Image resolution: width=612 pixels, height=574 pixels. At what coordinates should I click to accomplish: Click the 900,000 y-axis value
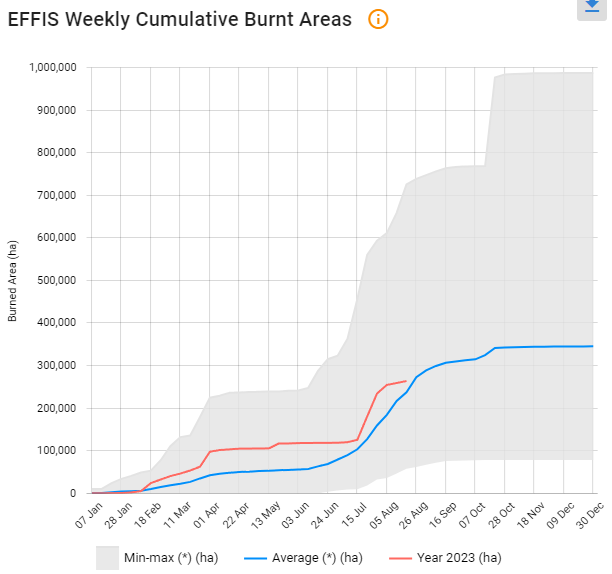click(x=57, y=110)
